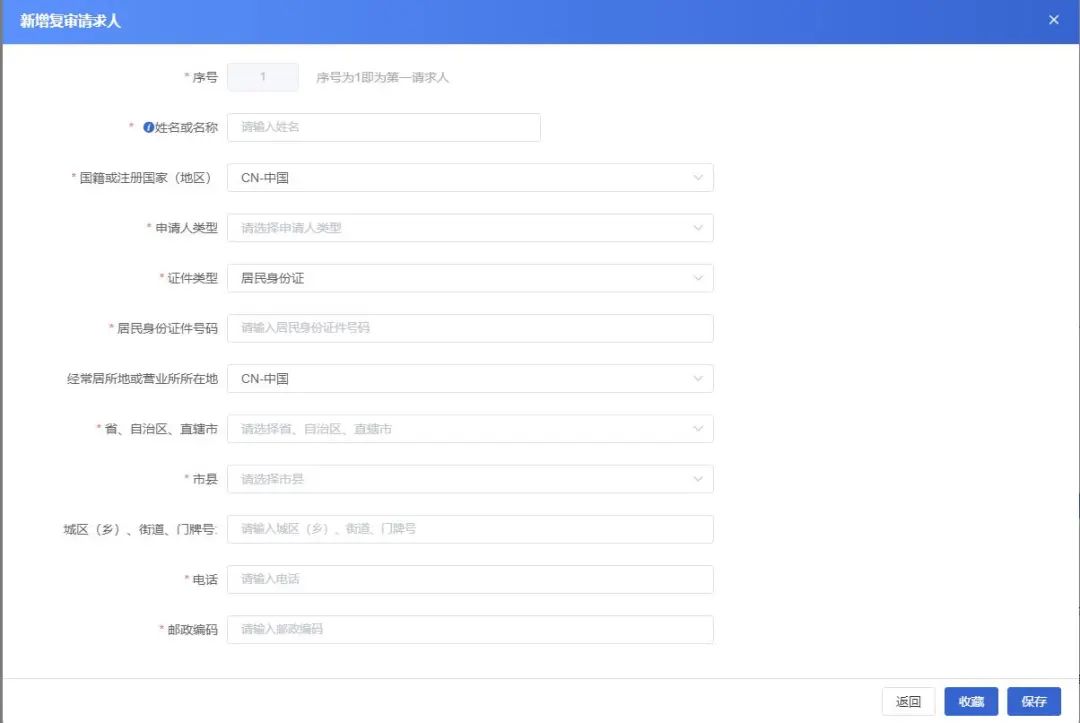Close the 新增复审请求人 dialog
Image resolution: width=1080 pixels, height=723 pixels.
(1053, 20)
